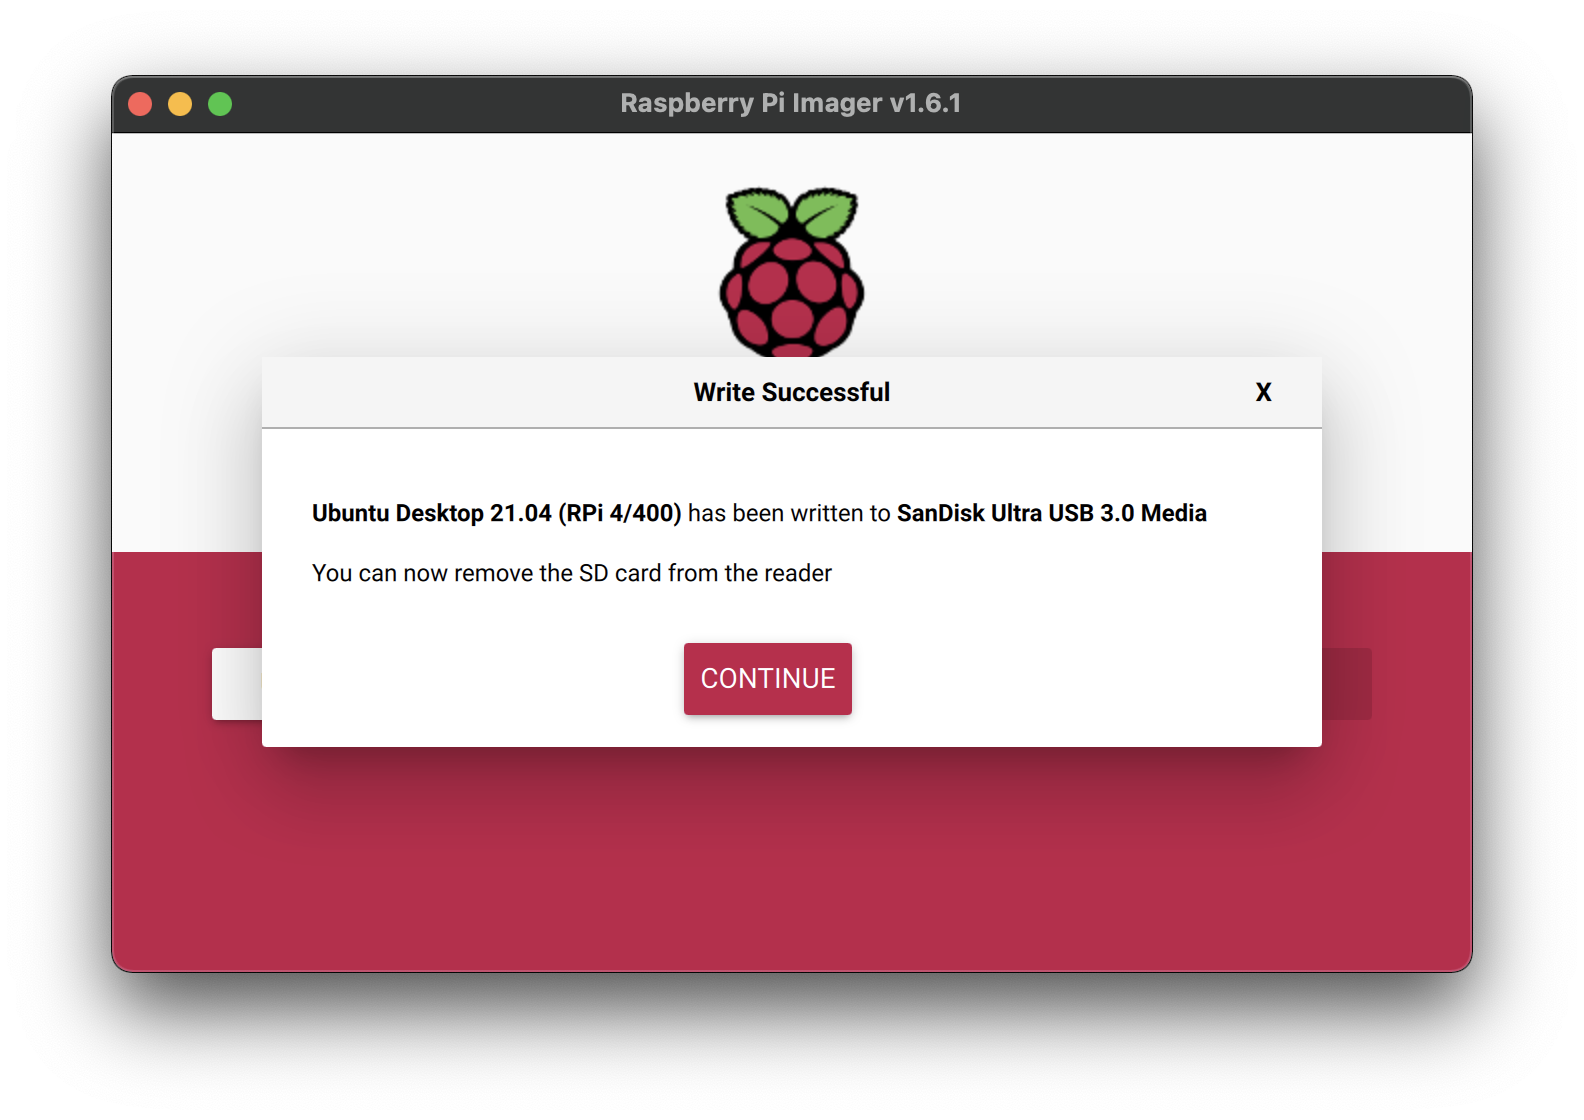Click the SanDisk Ultra USB 3.0 Media text
The image size is (1584, 1120).
click(x=1051, y=513)
